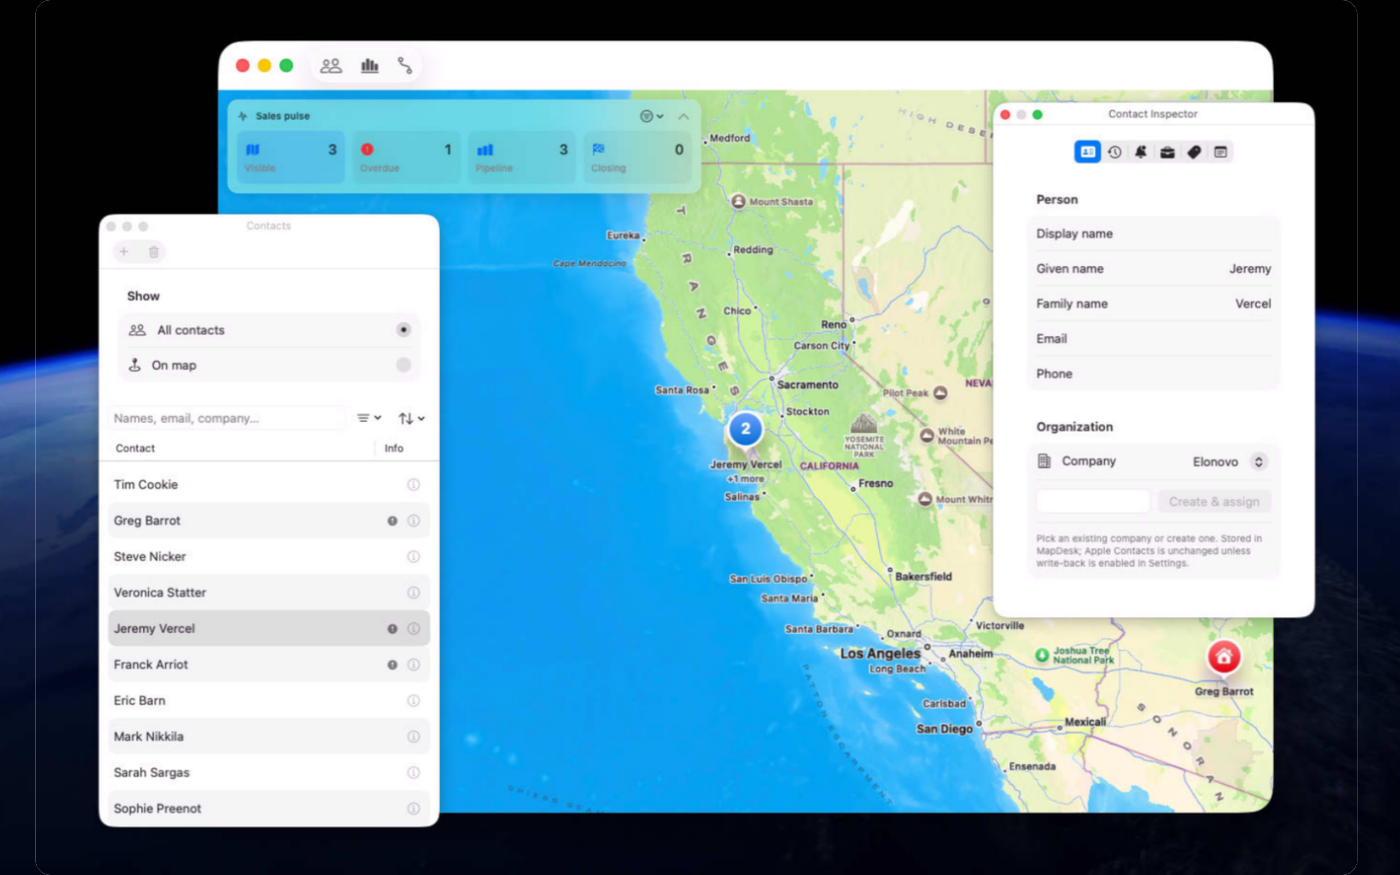Click the blue cluster pin numbered 2

pos(745,428)
